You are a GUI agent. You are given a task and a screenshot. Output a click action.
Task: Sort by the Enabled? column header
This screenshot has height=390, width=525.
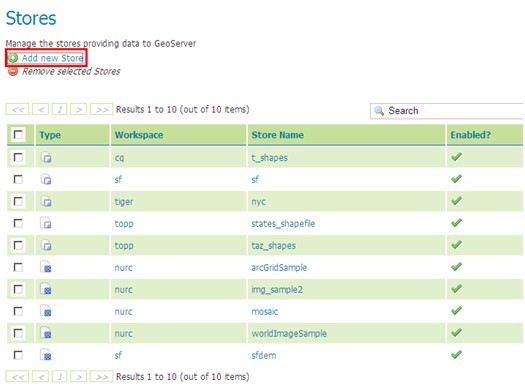click(470, 135)
